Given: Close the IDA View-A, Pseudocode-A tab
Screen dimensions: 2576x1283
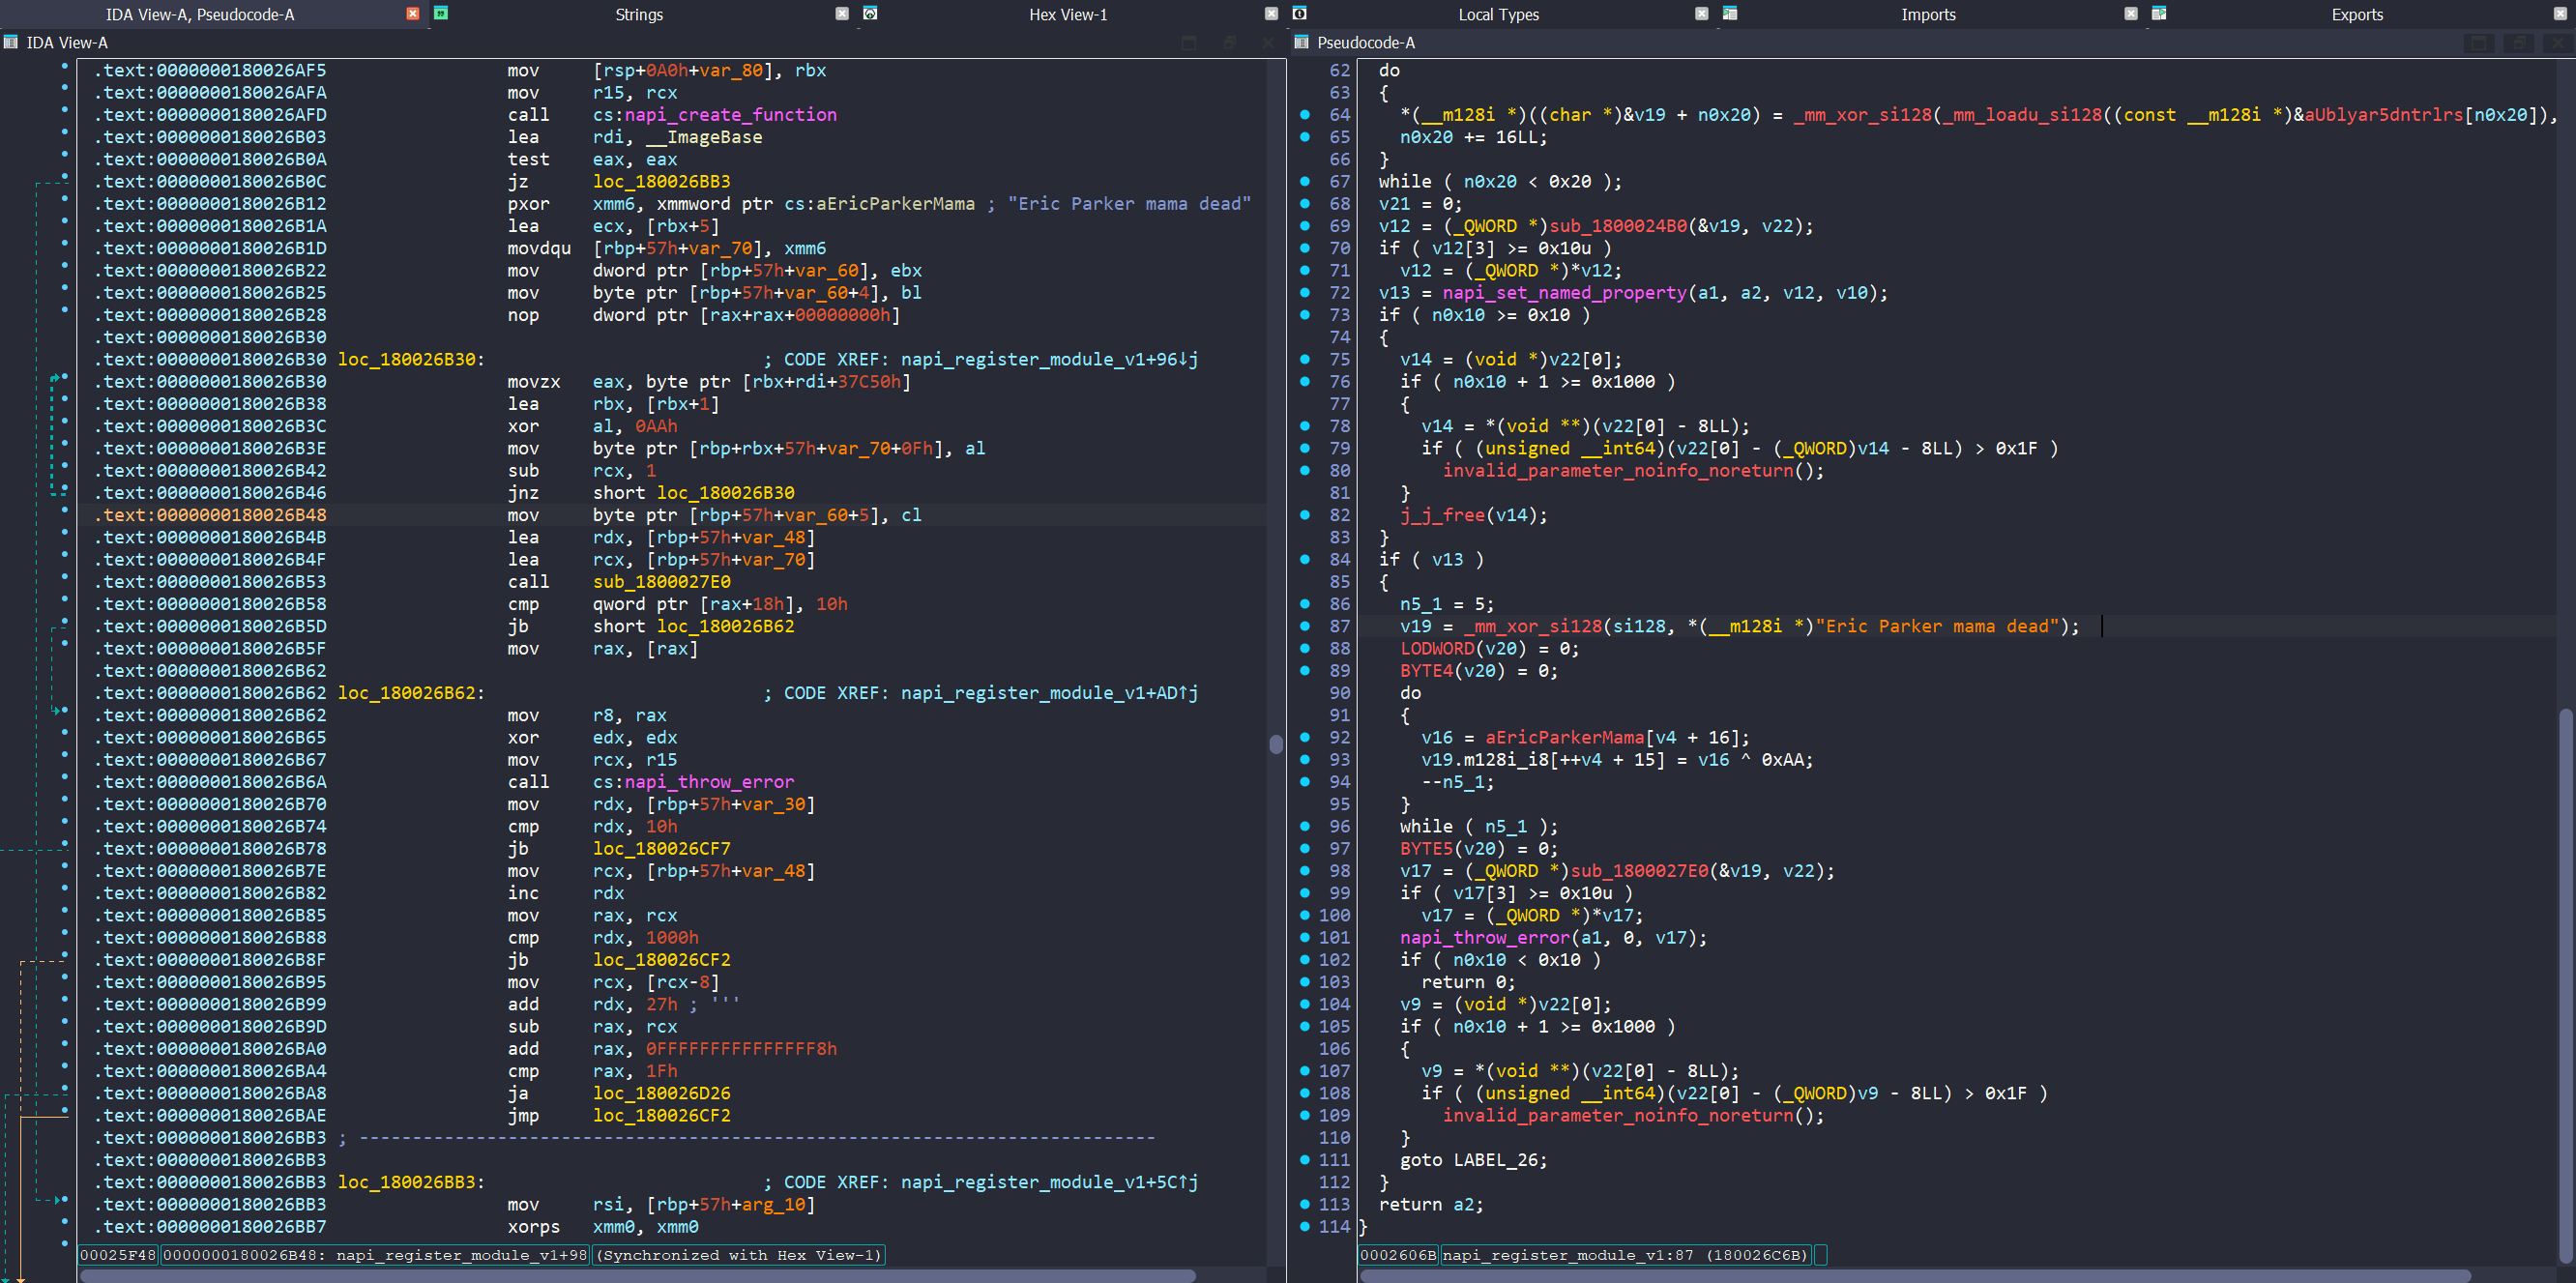Looking at the screenshot, I should pos(412,13).
